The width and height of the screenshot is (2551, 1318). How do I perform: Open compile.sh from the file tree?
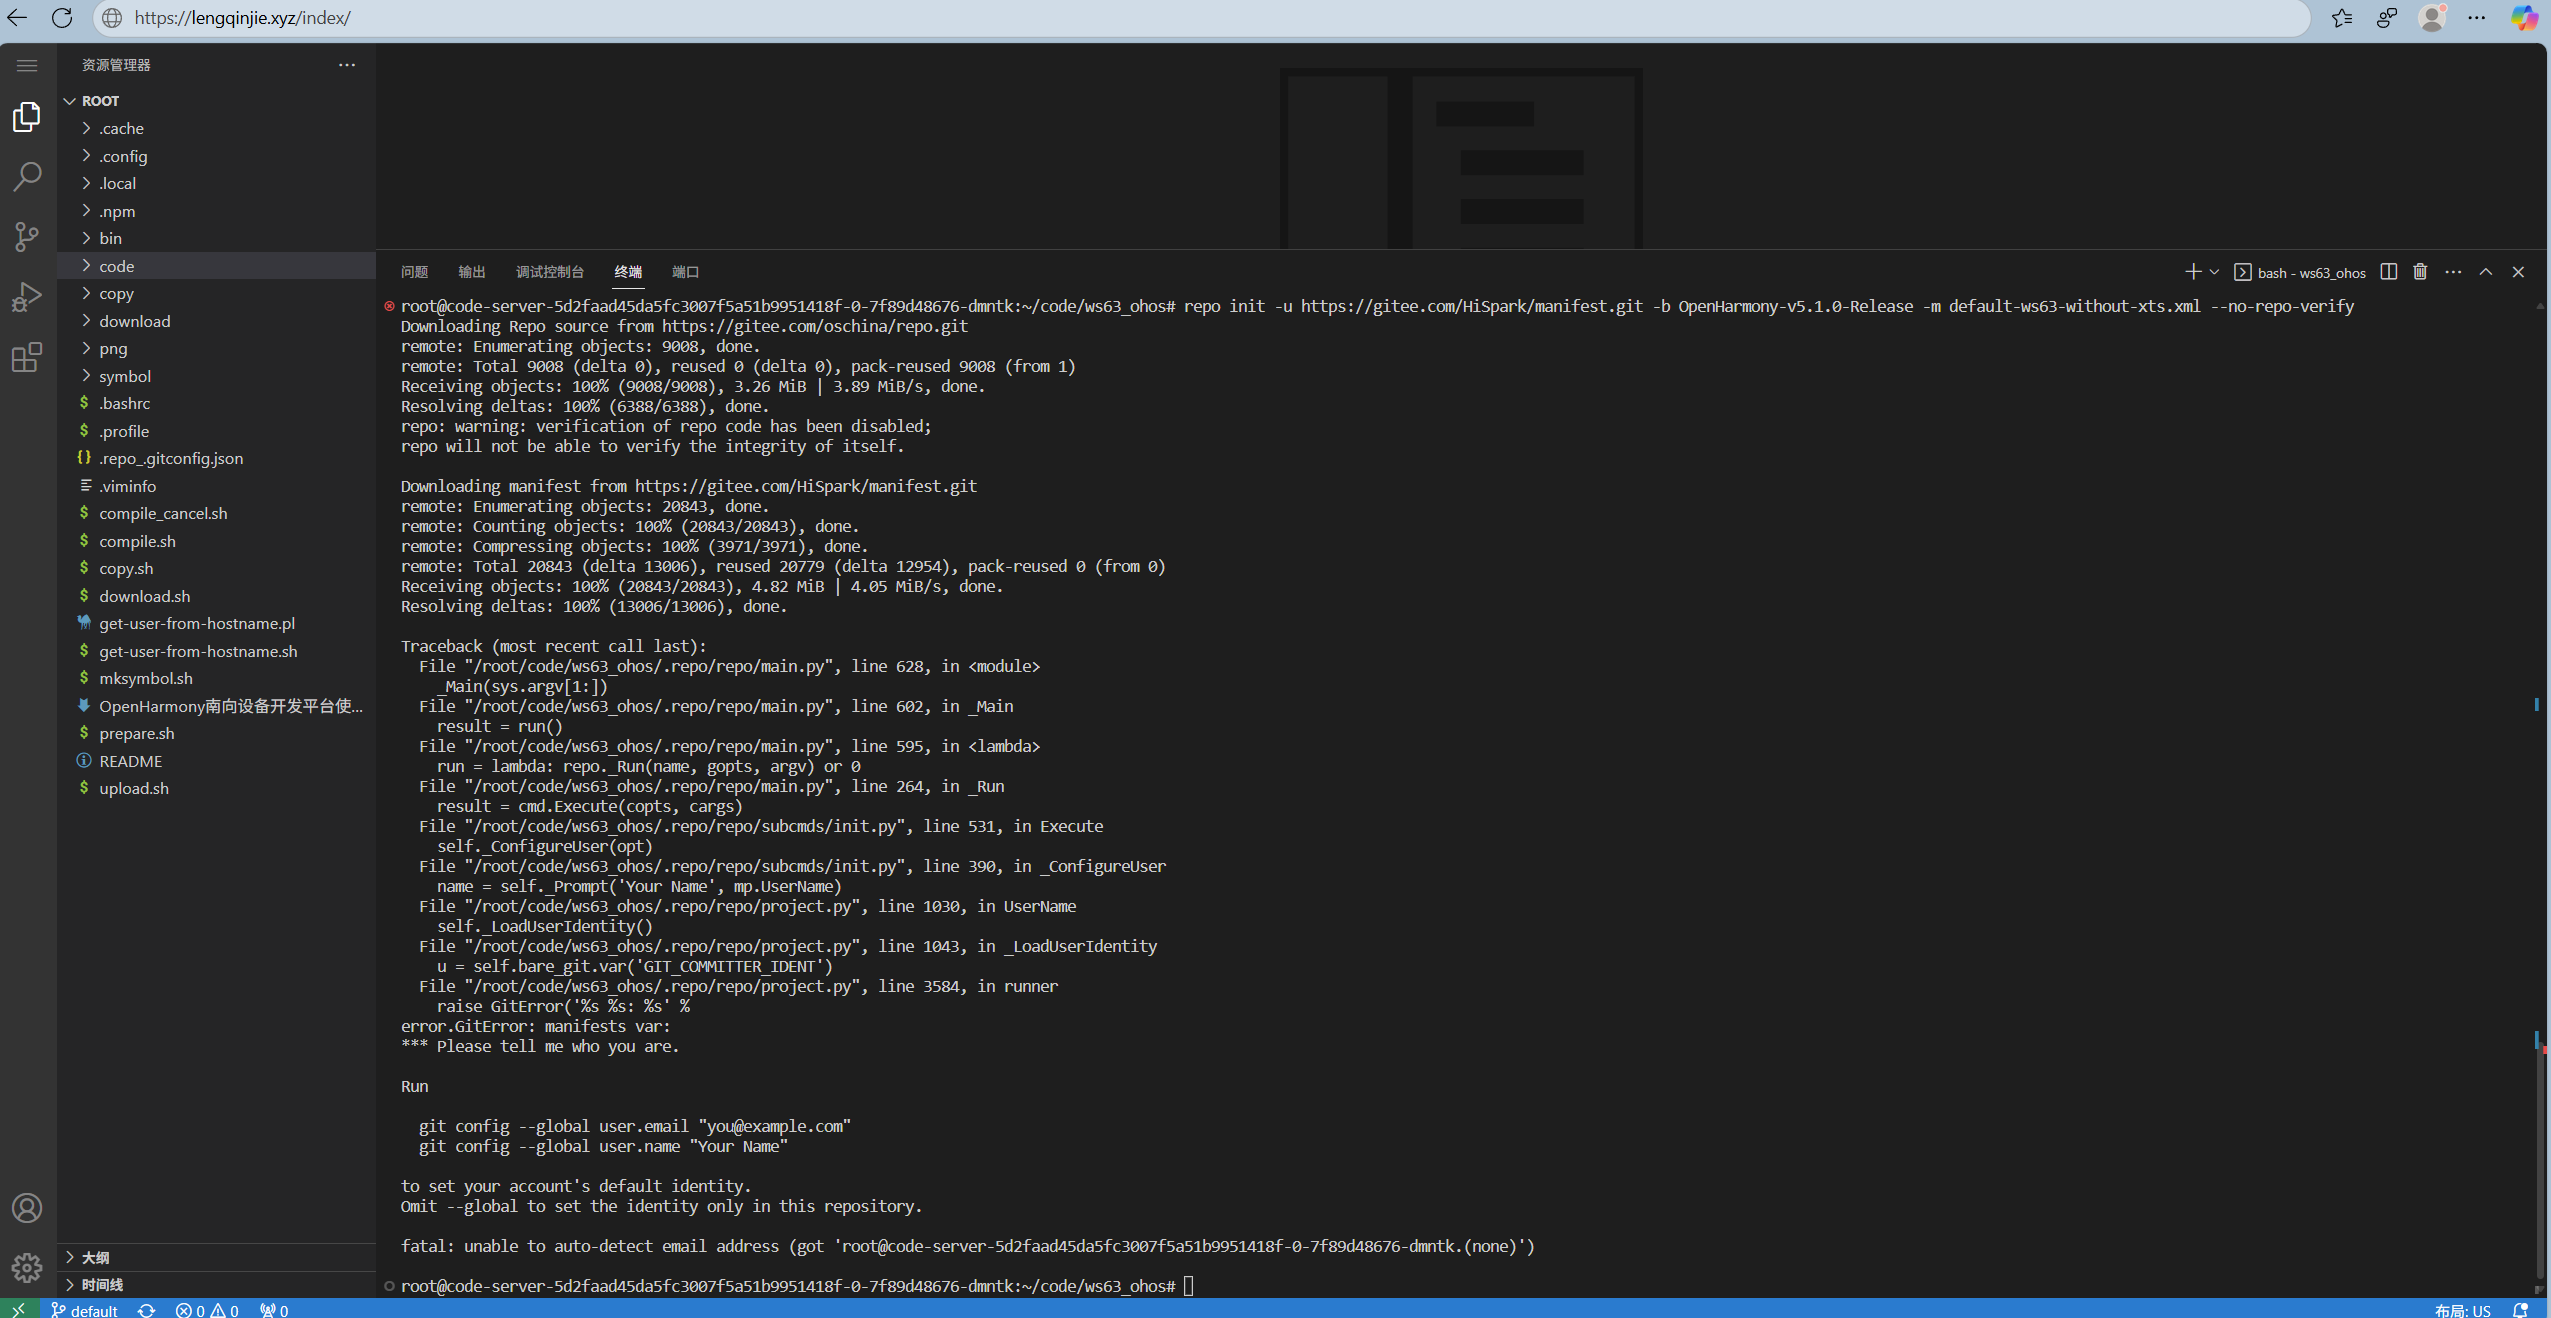[x=138, y=540]
